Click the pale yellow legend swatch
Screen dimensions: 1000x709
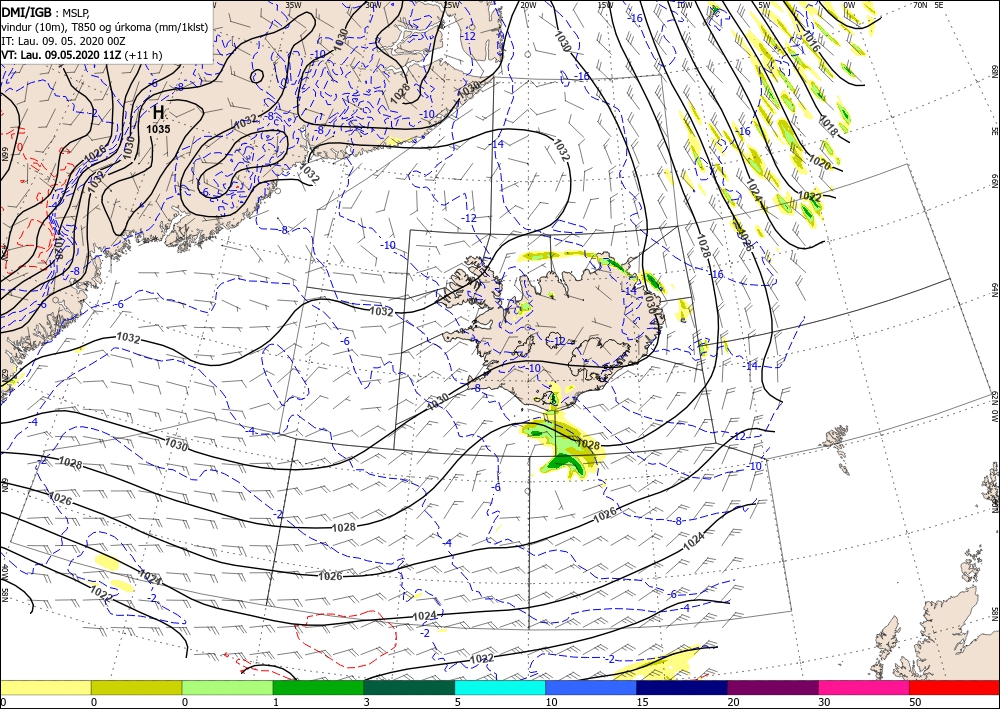pyautogui.click(x=45, y=687)
